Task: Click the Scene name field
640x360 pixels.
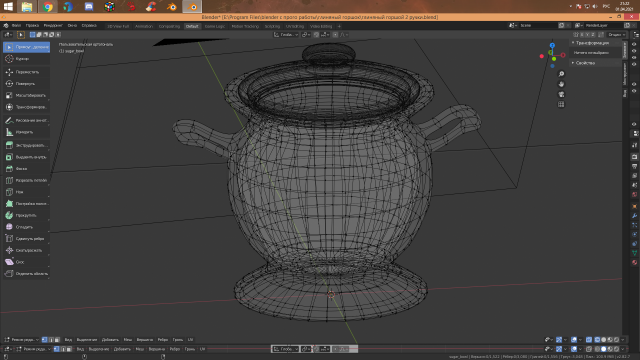Action: click(538, 25)
